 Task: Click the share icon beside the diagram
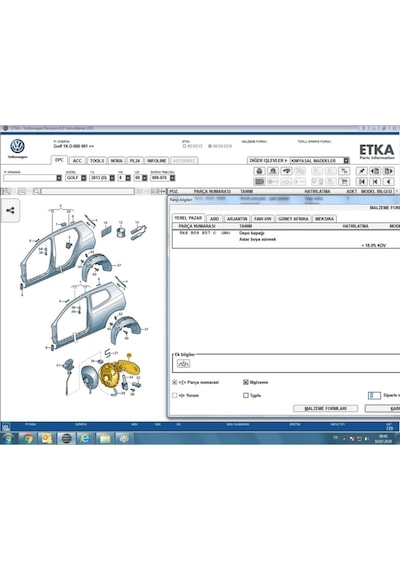point(10,210)
